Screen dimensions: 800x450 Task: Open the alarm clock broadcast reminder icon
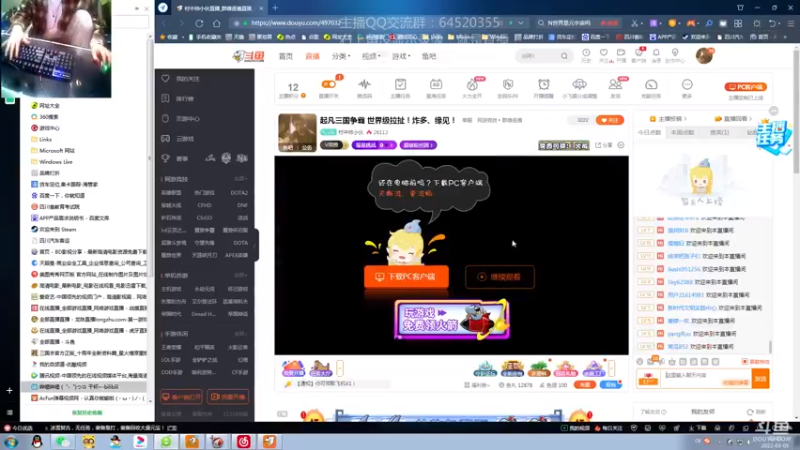(x=543, y=87)
